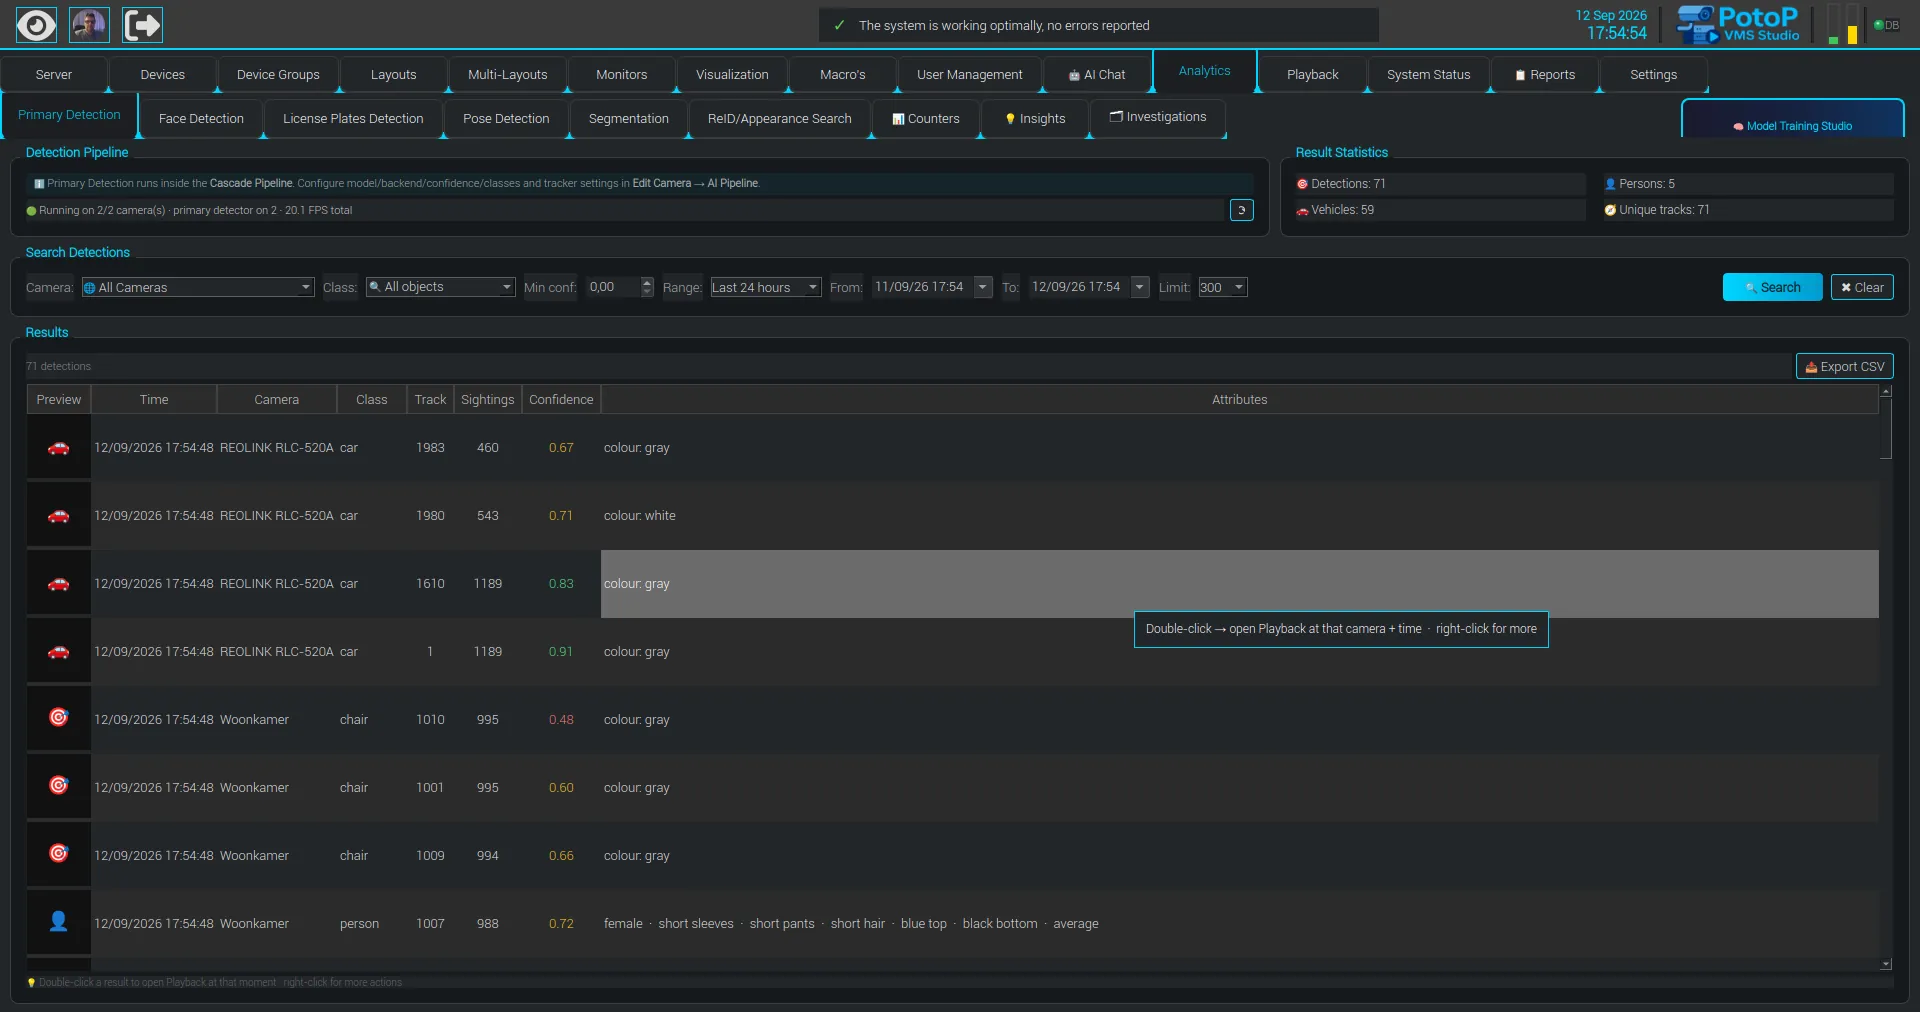
Task: Sort by the Time column header
Action: pyautogui.click(x=154, y=400)
